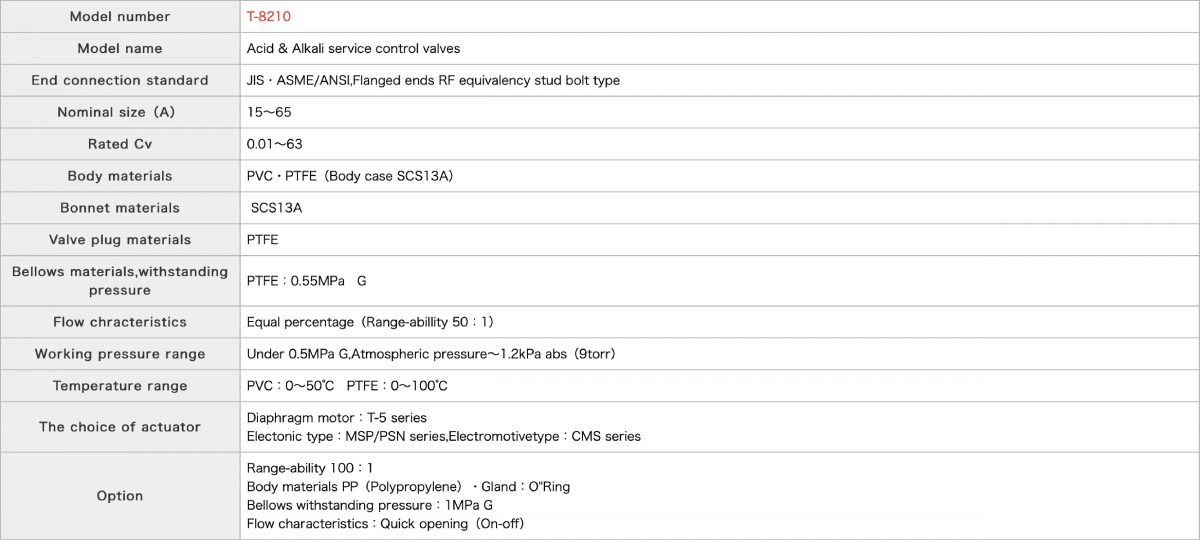1200x540 pixels.
Task: Click the Working pressure range label
Action: pyautogui.click(x=120, y=354)
